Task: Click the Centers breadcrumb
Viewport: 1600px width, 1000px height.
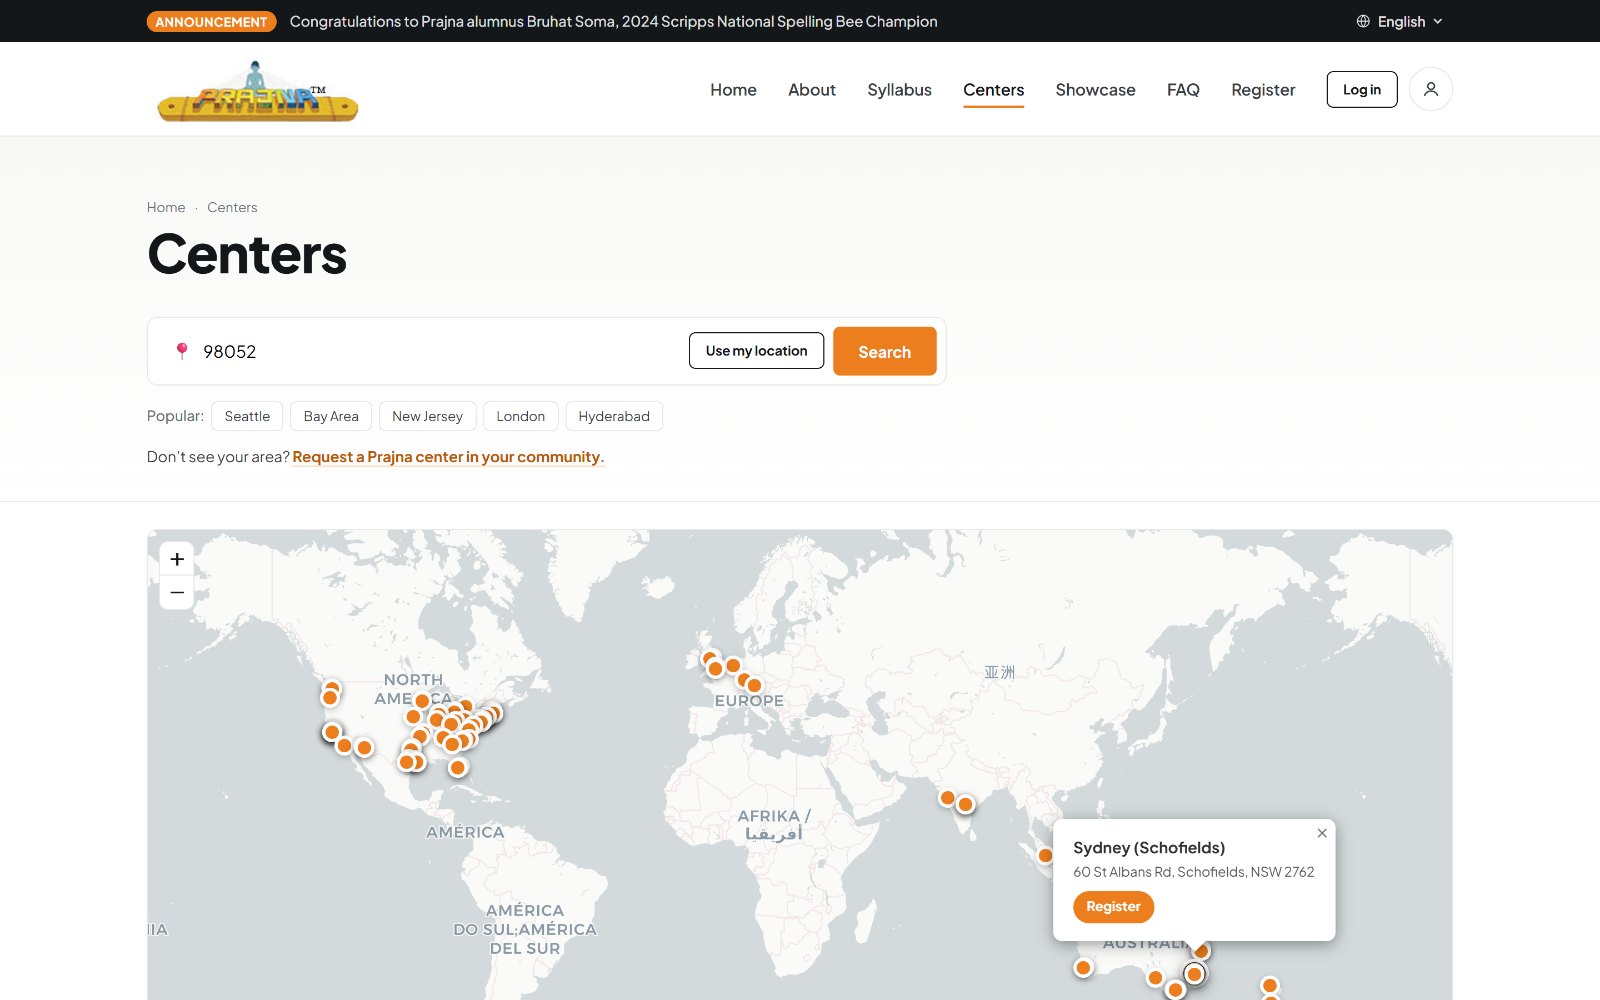Action: pos(232,207)
